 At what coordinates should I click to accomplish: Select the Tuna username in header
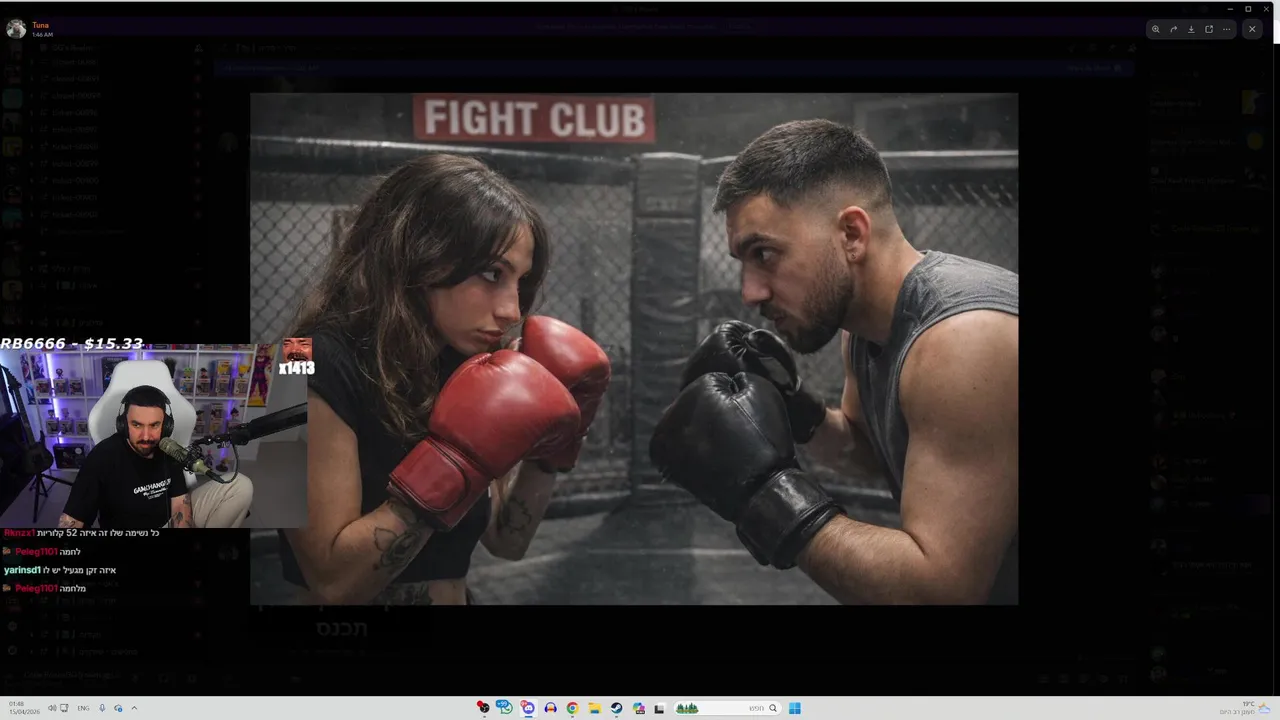click(40, 25)
